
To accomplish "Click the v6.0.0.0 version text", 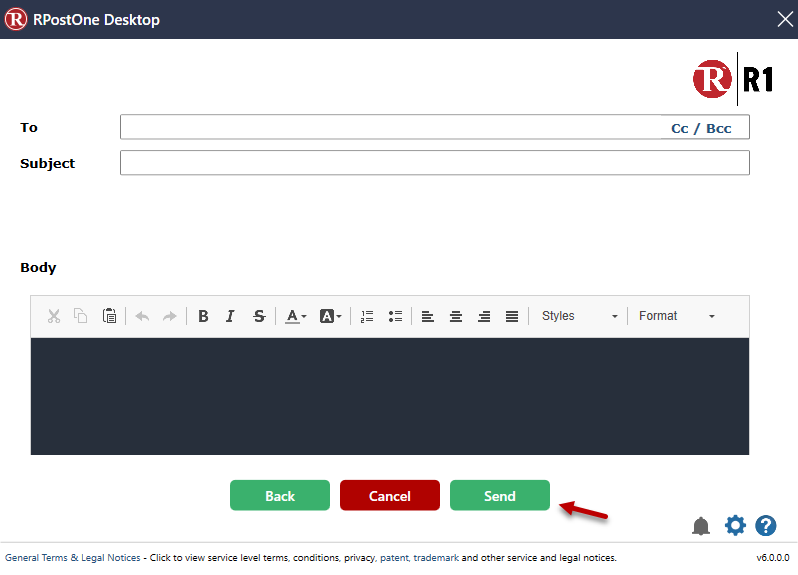I will coord(773,558).
